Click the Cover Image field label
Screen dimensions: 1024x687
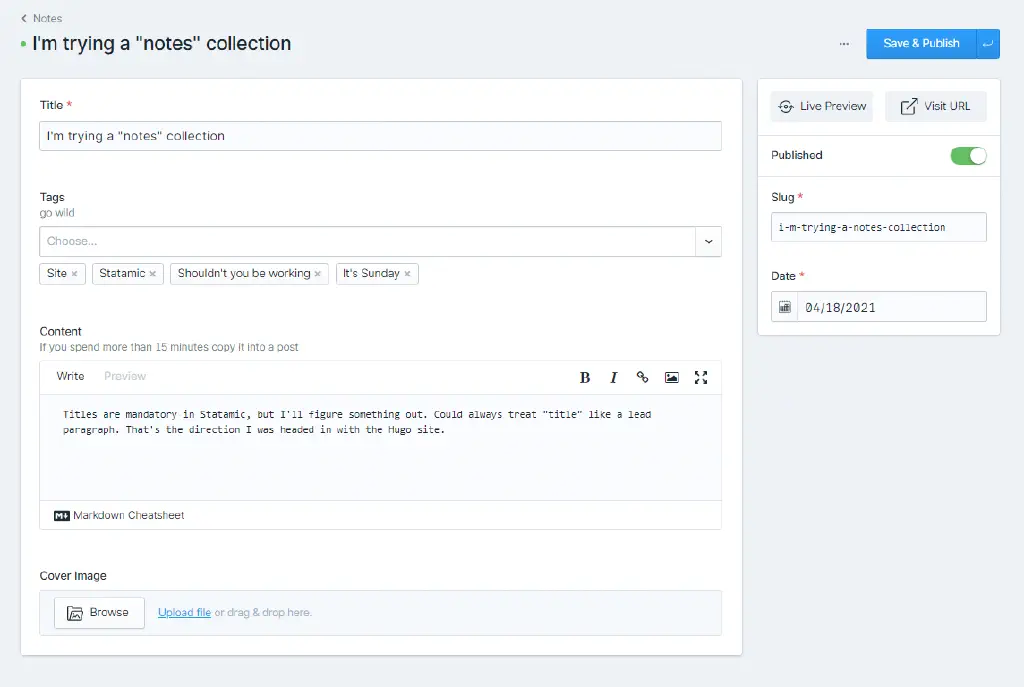coord(73,576)
